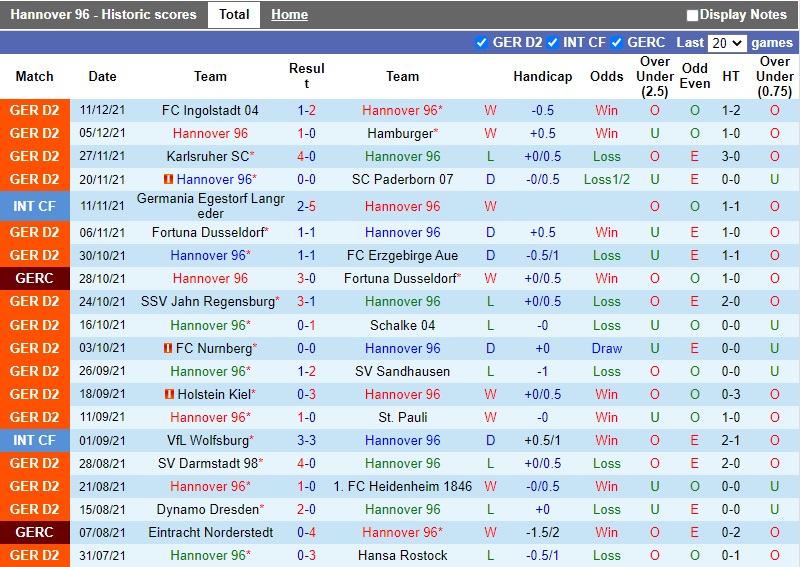Click the HT score 2-1 in Wolfsburg row
The image size is (800, 567).
pyautogui.click(x=731, y=440)
